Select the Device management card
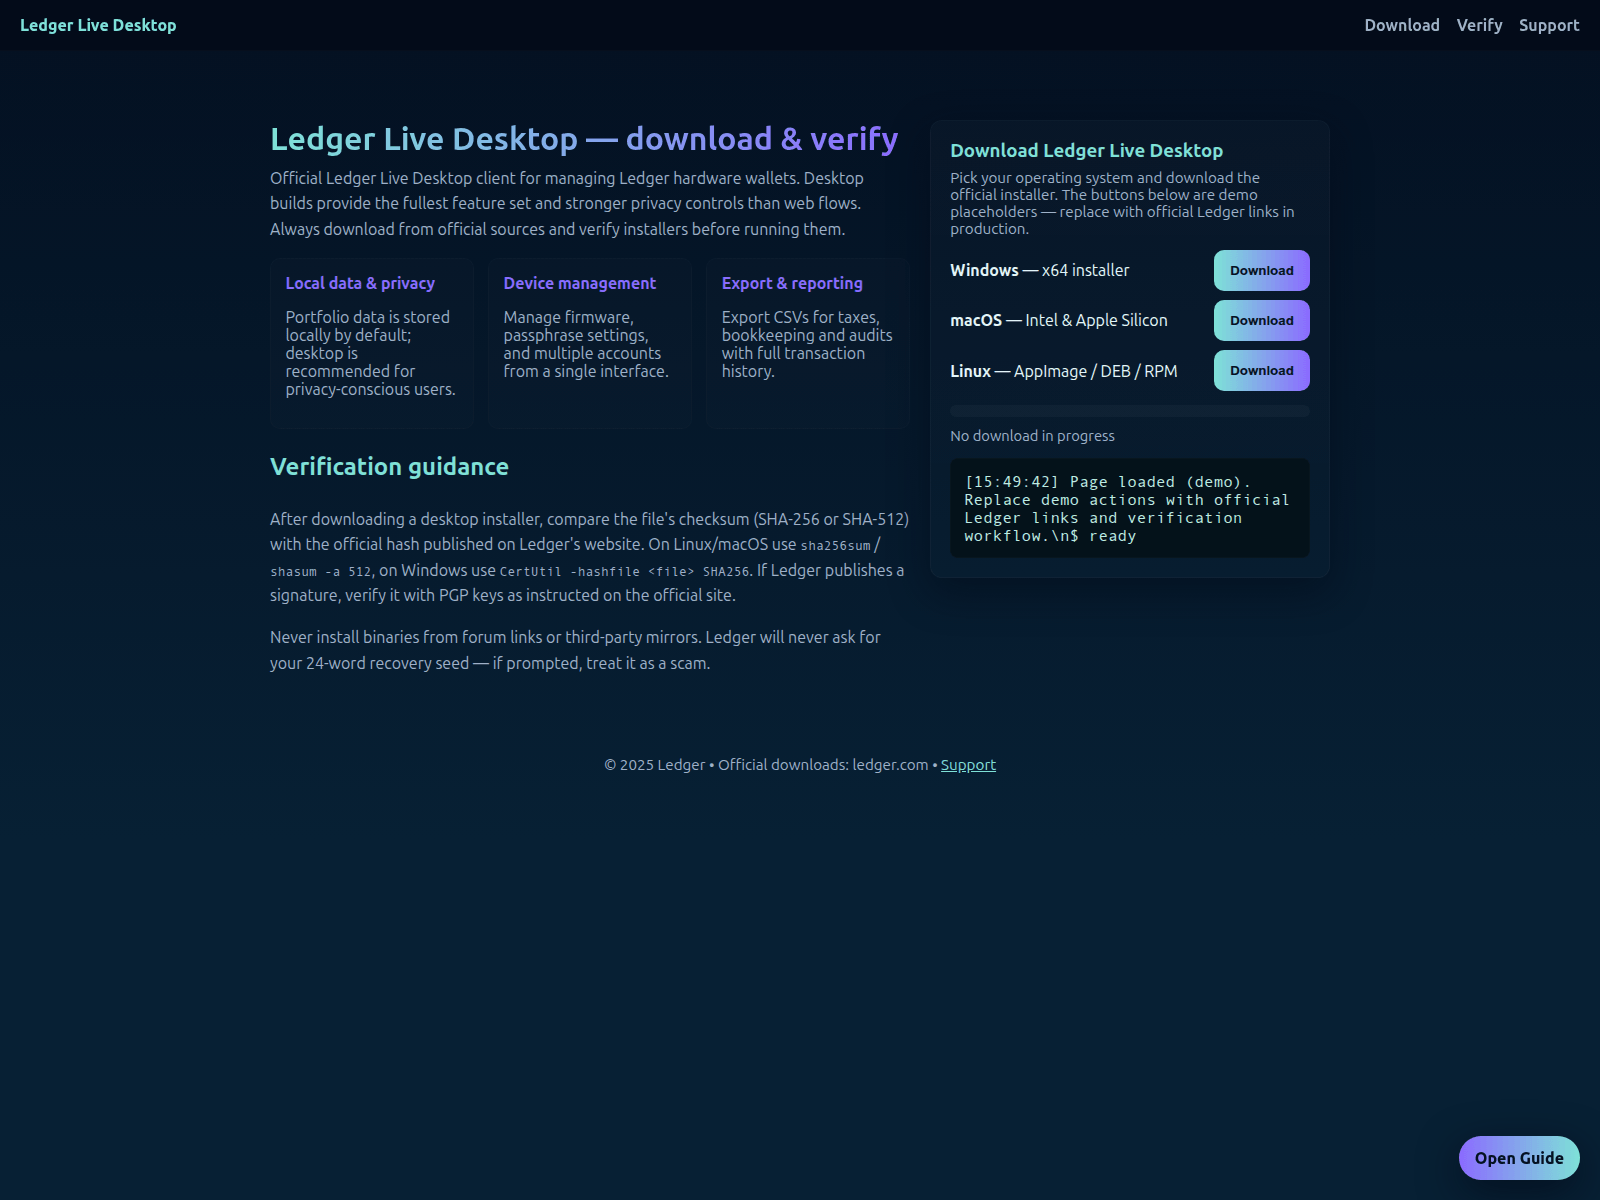The width and height of the screenshot is (1600, 1200). point(589,343)
